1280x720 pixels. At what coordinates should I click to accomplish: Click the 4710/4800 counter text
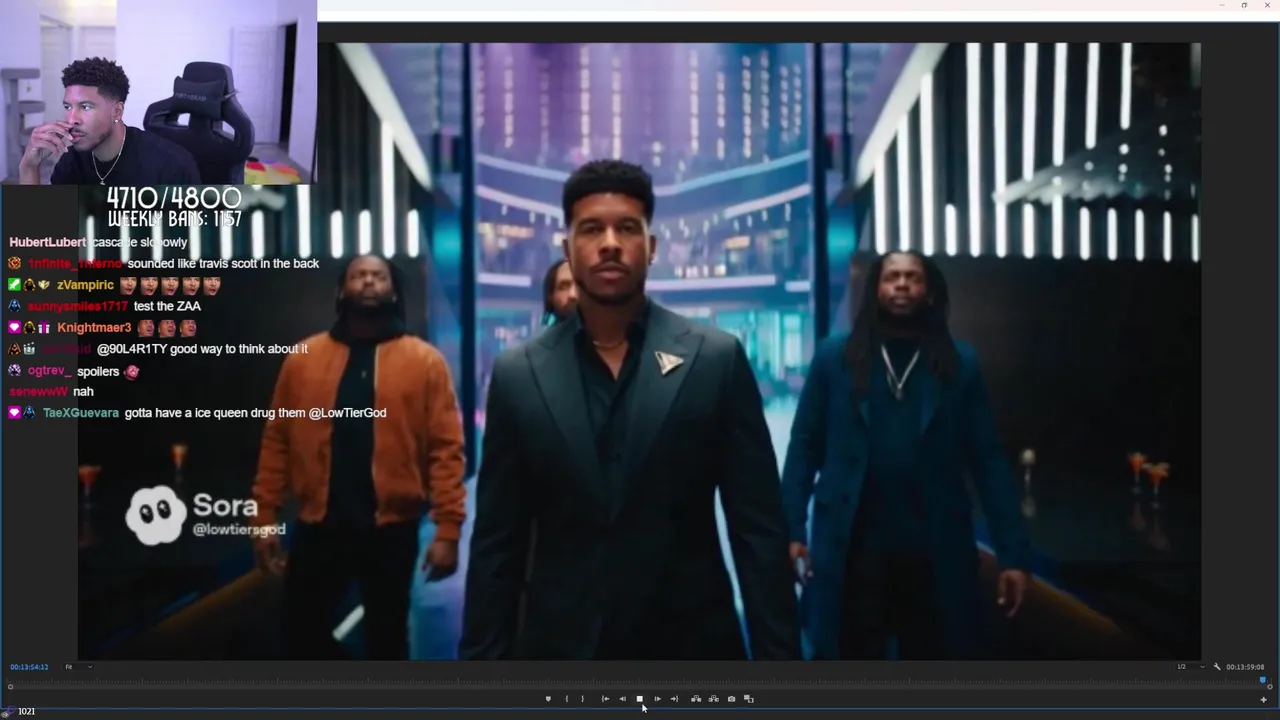point(174,198)
